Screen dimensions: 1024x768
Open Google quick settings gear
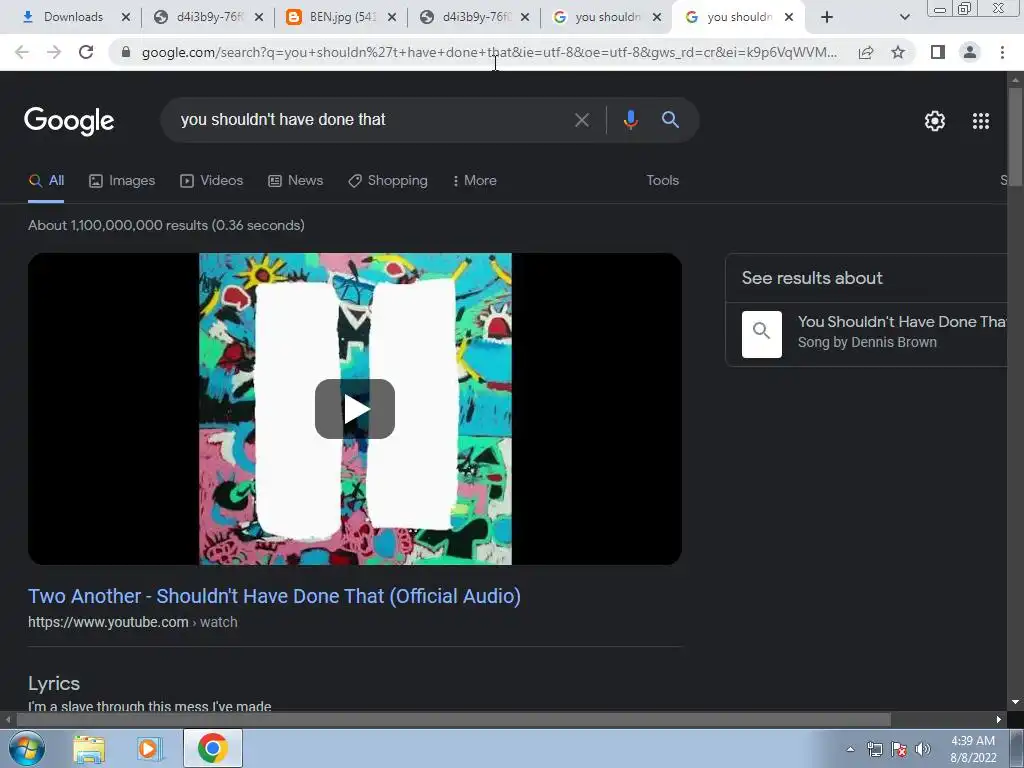(x=935, y=121)
